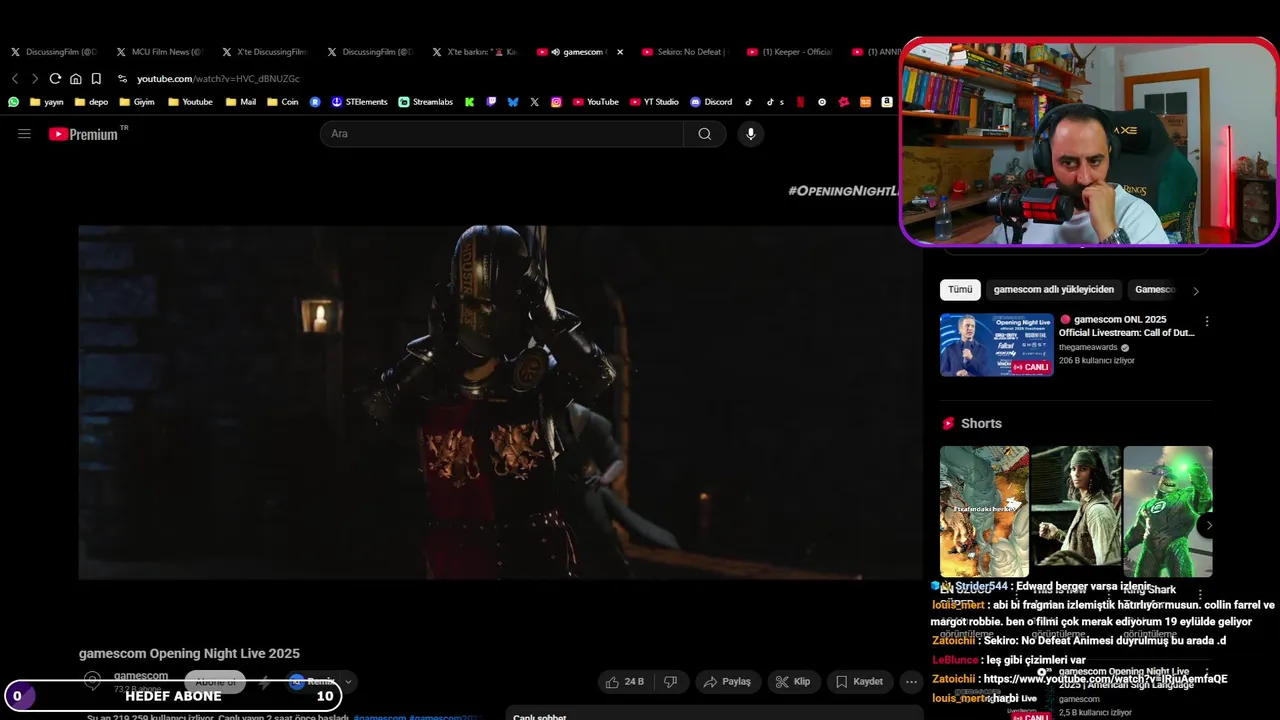Click the gamescom Opening Night Live 2025 title
The height and width of the screenshot is (720, 1280).
[189, 654]
